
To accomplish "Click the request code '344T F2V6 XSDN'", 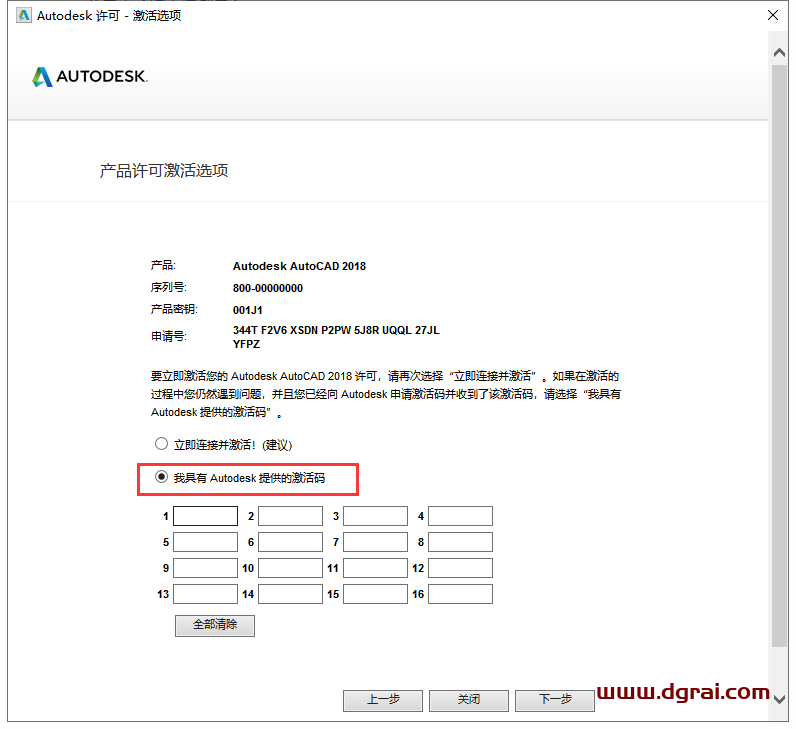I will (276, 330).
